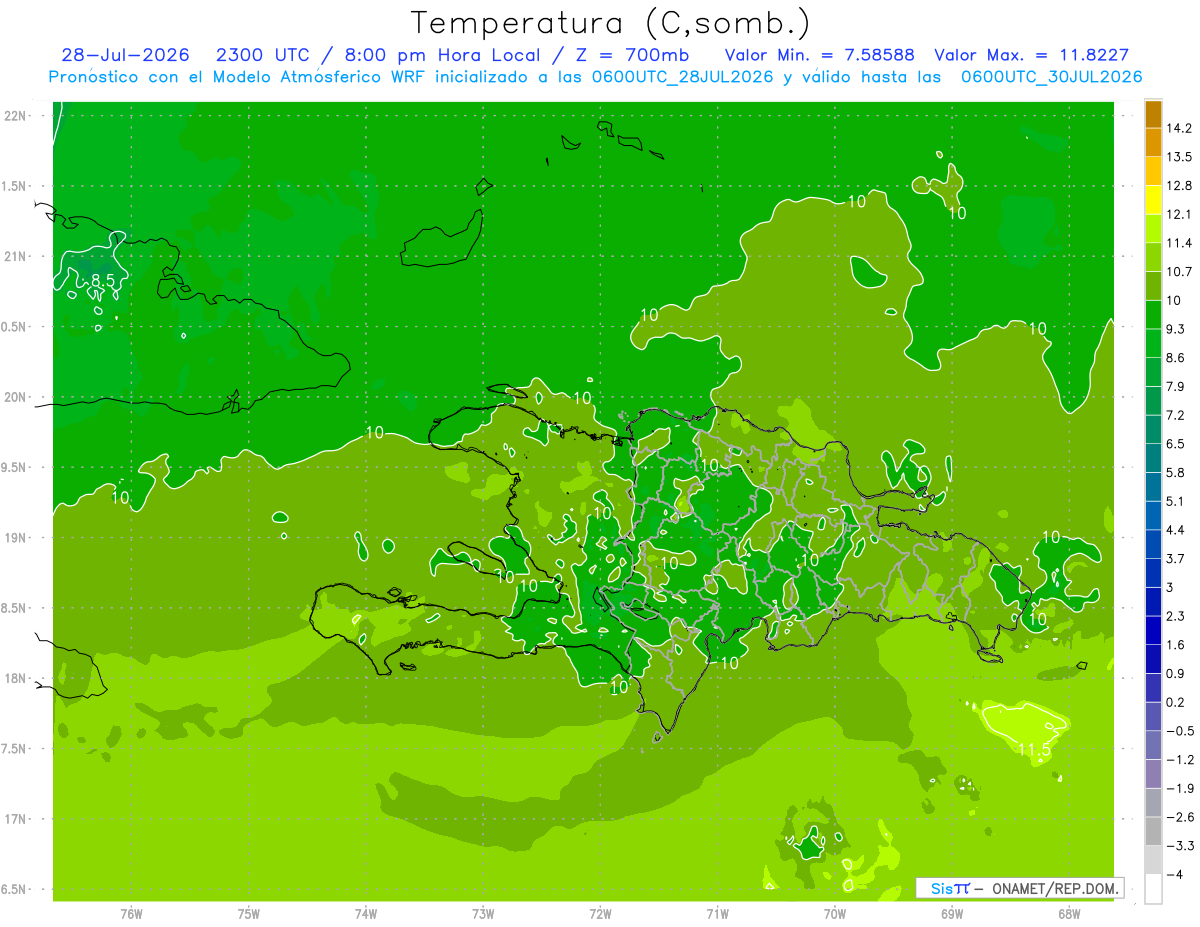Select the "28-Jul-2026" forecast date text
The height and width of the screenshot is (927, 1200).
point(125,55)
